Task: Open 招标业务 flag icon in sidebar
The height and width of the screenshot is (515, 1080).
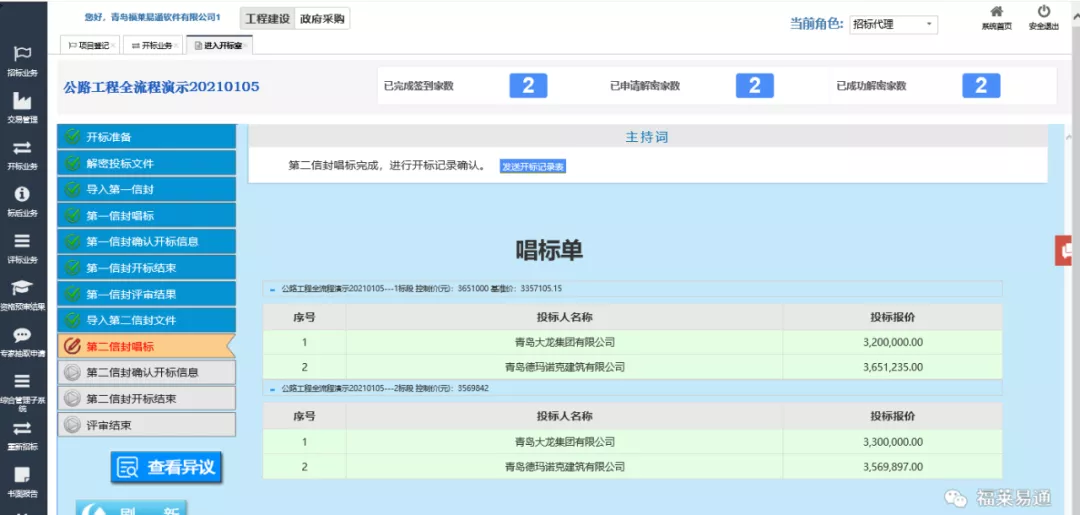Action: (x=22, y=54)
